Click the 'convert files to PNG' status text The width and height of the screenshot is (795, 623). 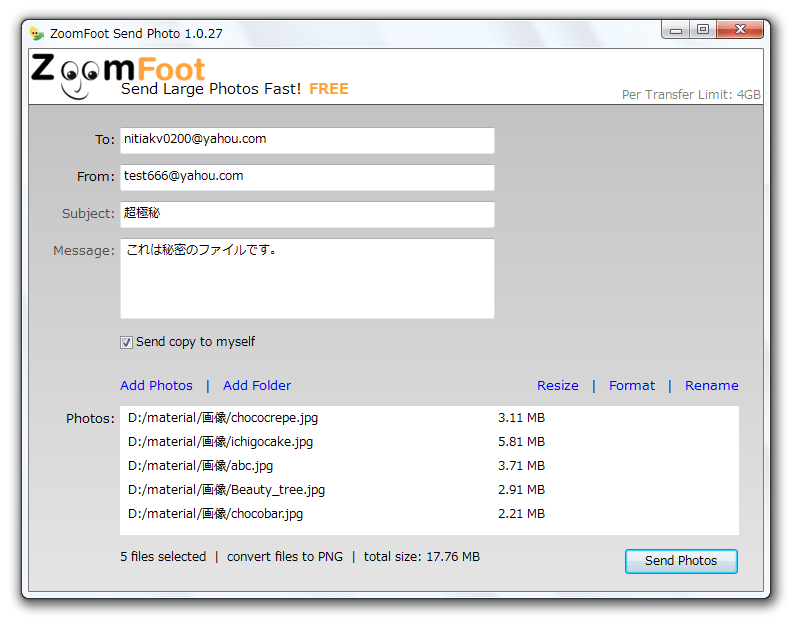(285, 557)
